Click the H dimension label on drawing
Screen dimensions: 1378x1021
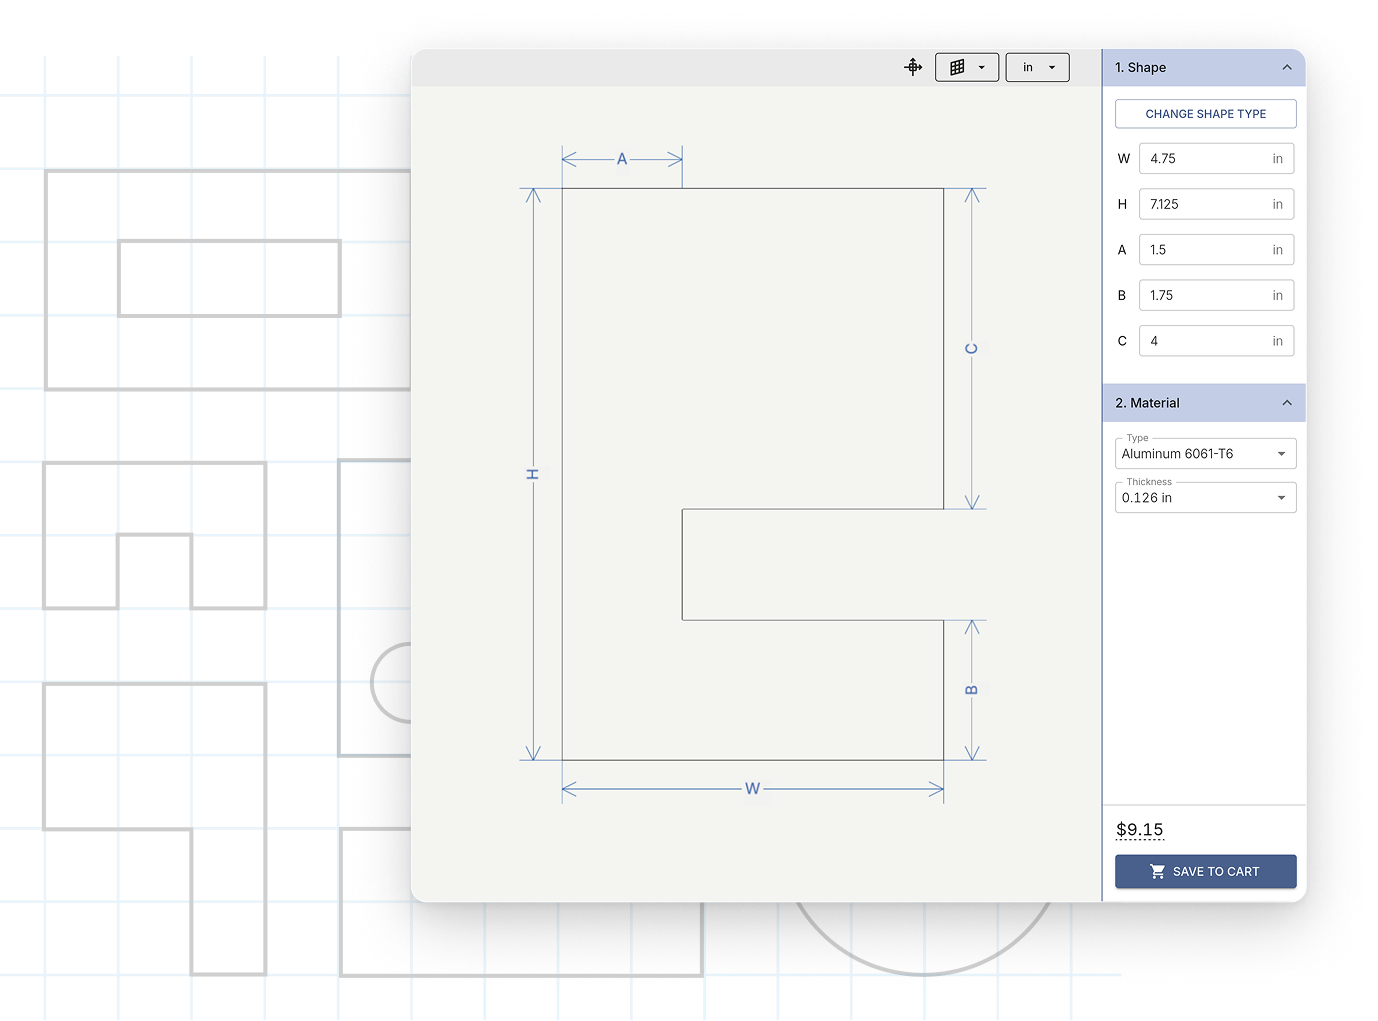point(533,474)
